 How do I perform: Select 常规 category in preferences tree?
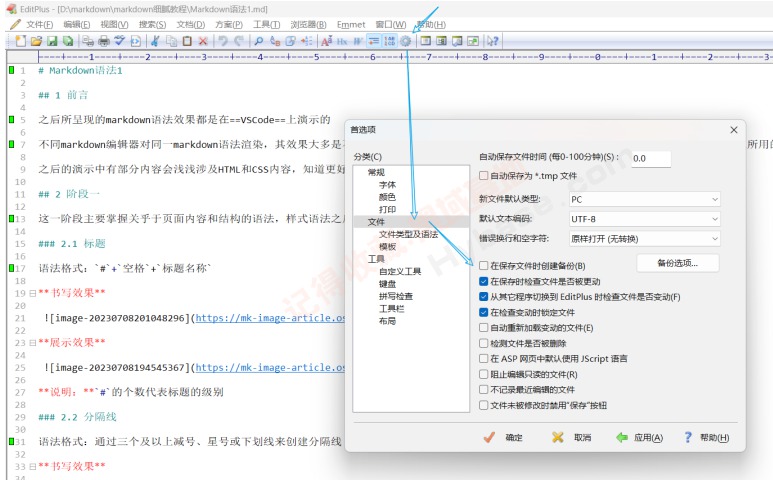coord(376,172)
